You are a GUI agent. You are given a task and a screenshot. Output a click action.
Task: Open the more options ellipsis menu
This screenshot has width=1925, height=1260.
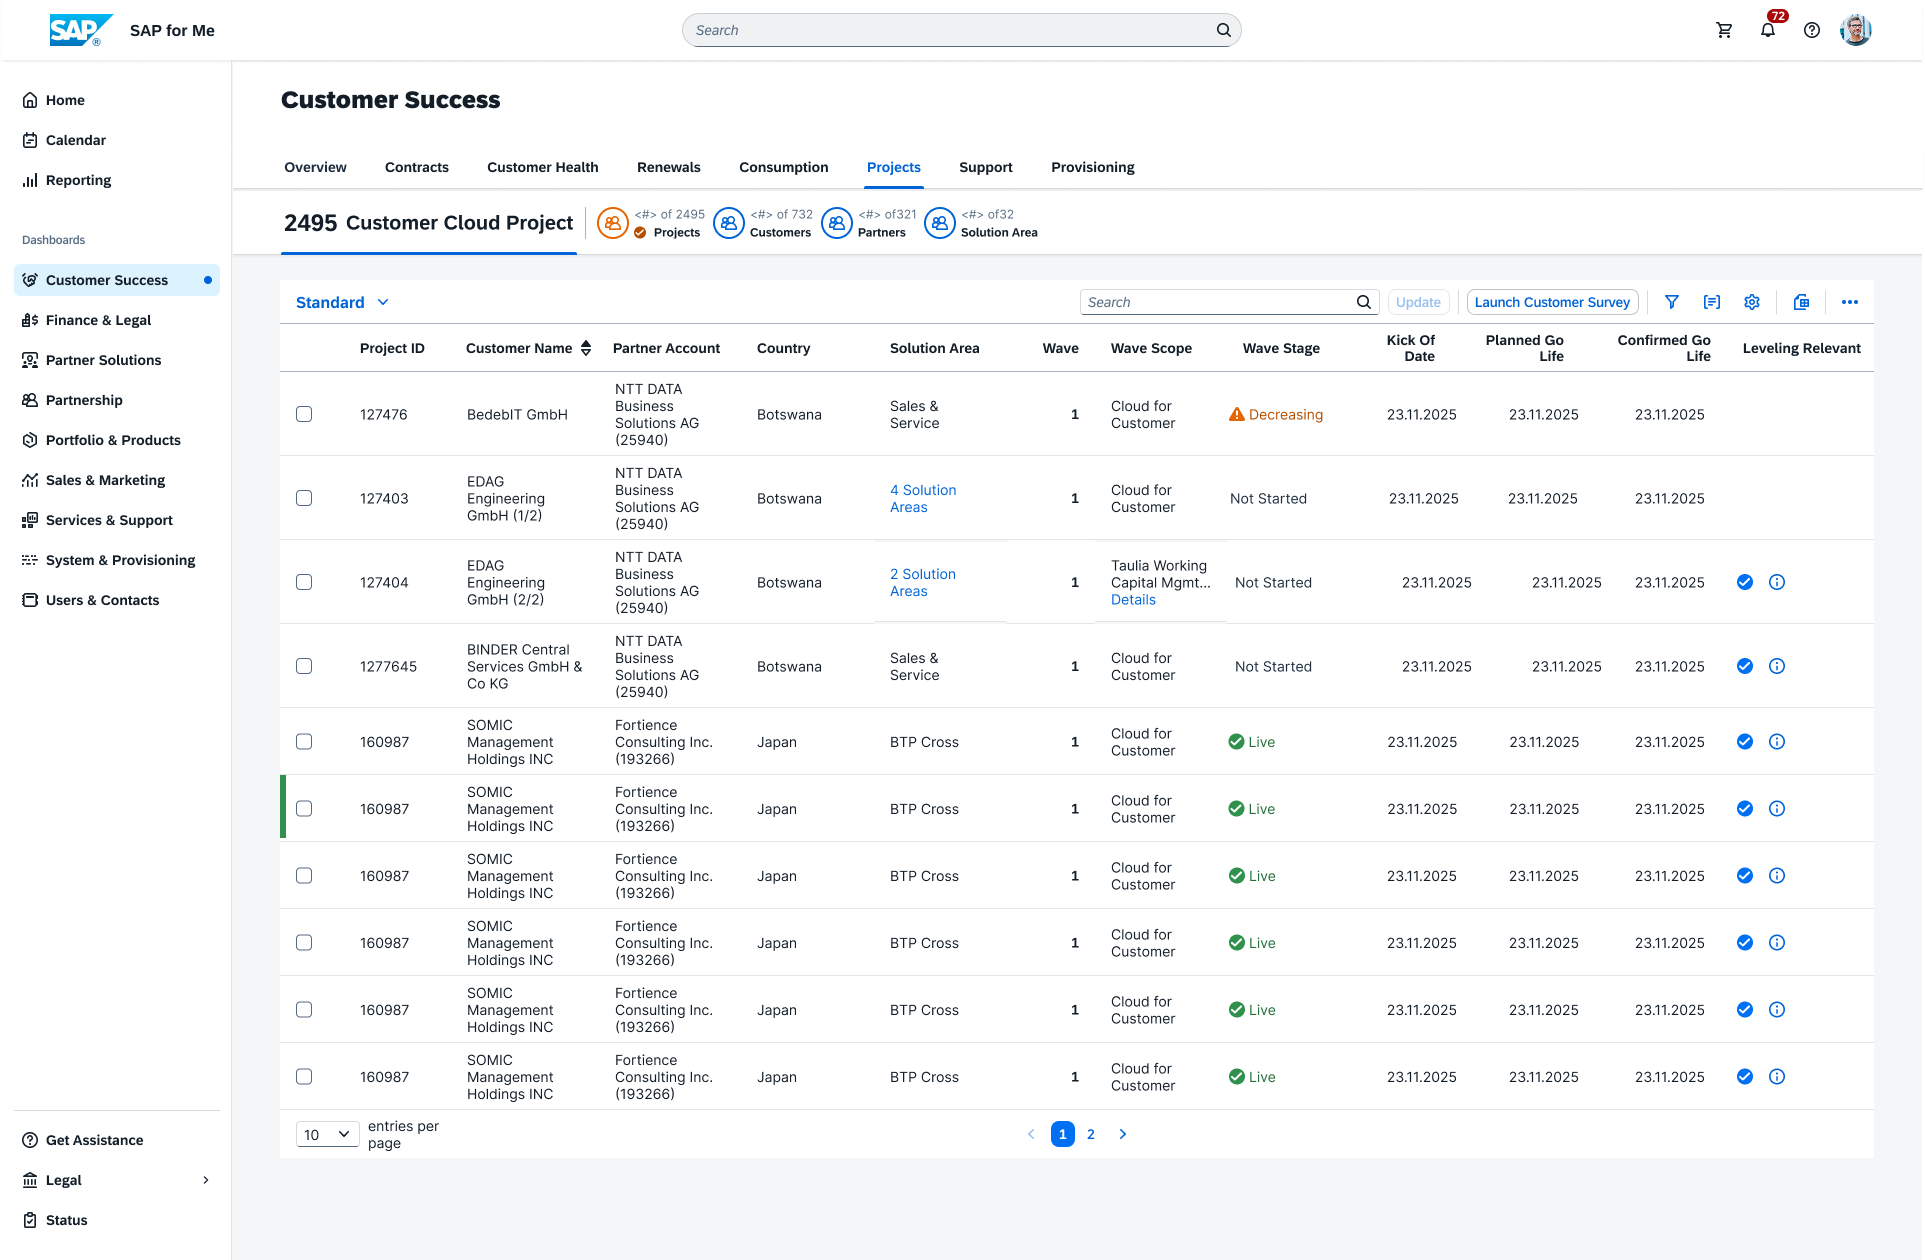1850,302
